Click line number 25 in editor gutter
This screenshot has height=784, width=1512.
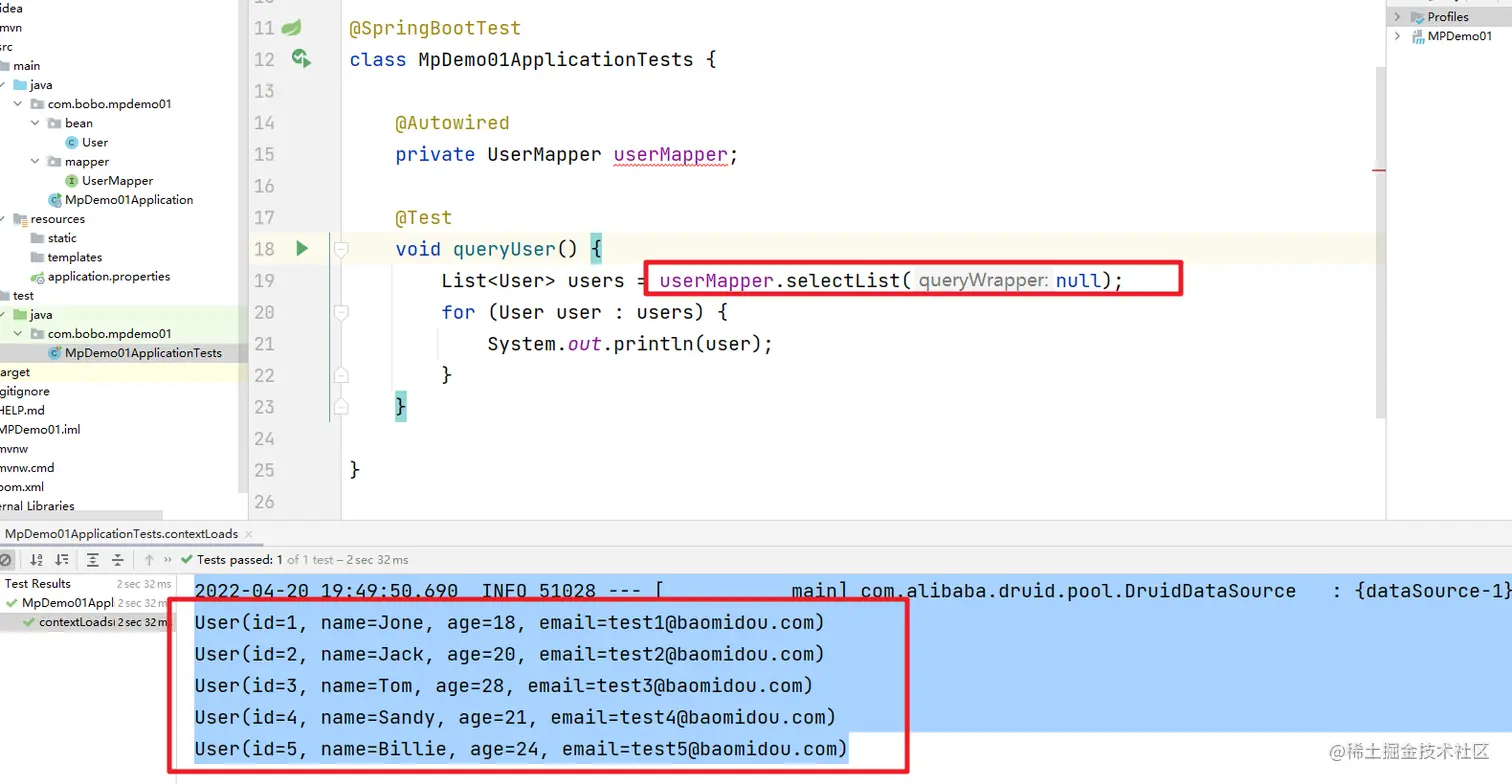pyautogui.click(x=264, y=470)
